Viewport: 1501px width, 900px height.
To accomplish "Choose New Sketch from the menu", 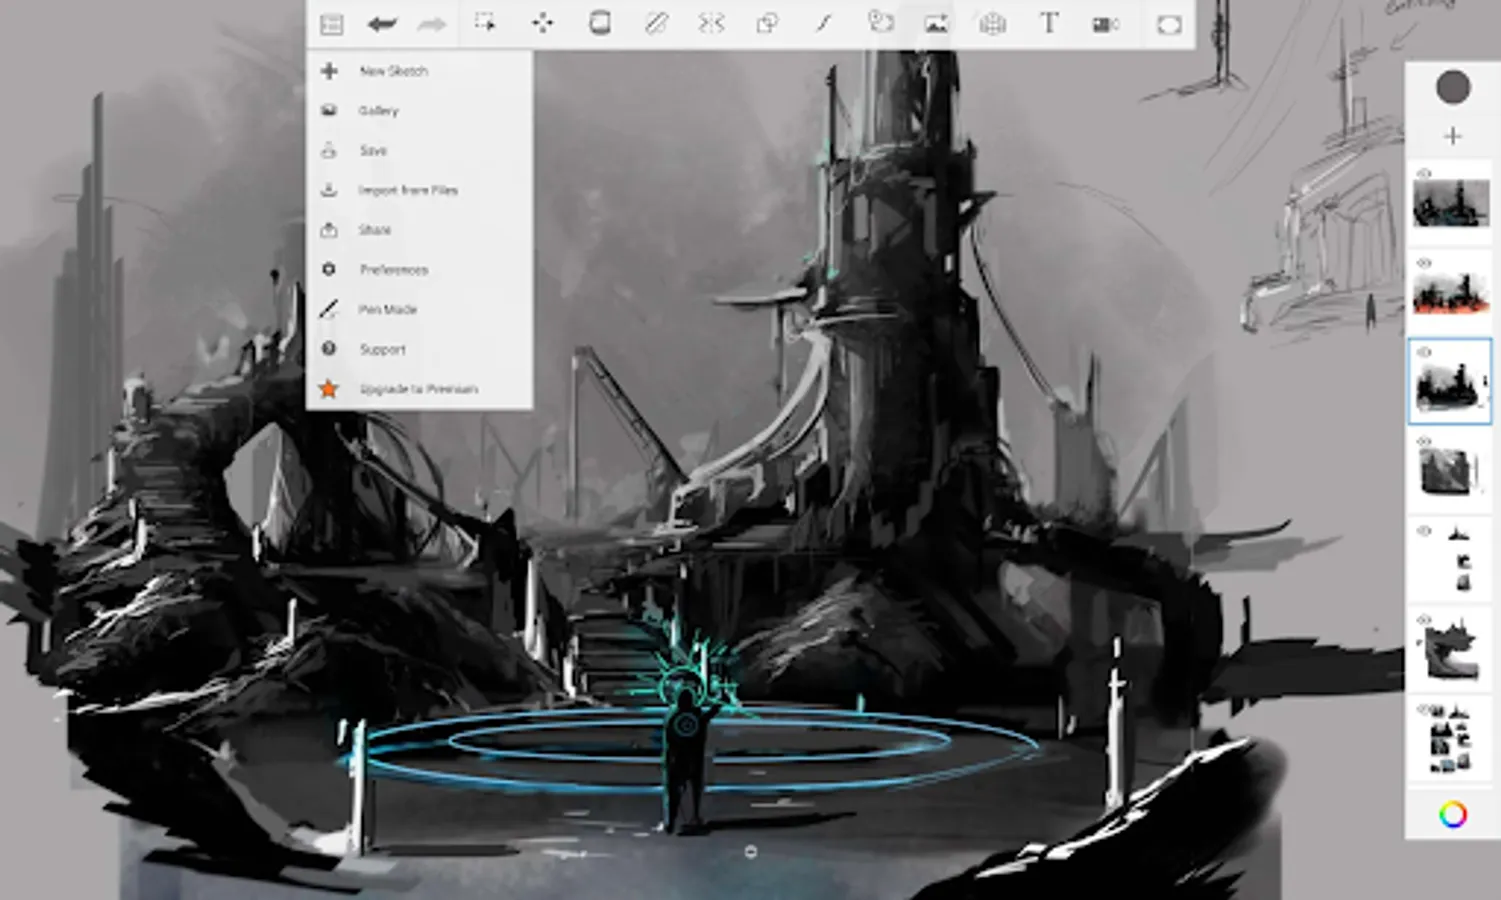I will 393,71.
